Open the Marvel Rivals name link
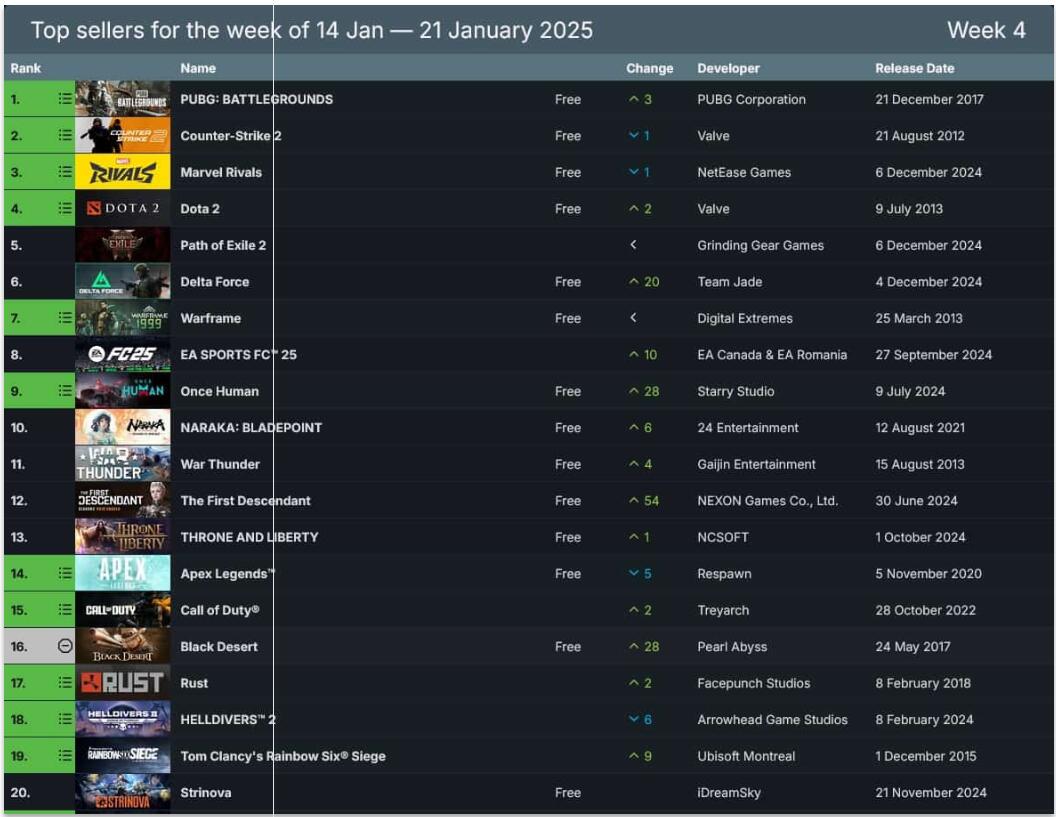 (x=221, y=172)
